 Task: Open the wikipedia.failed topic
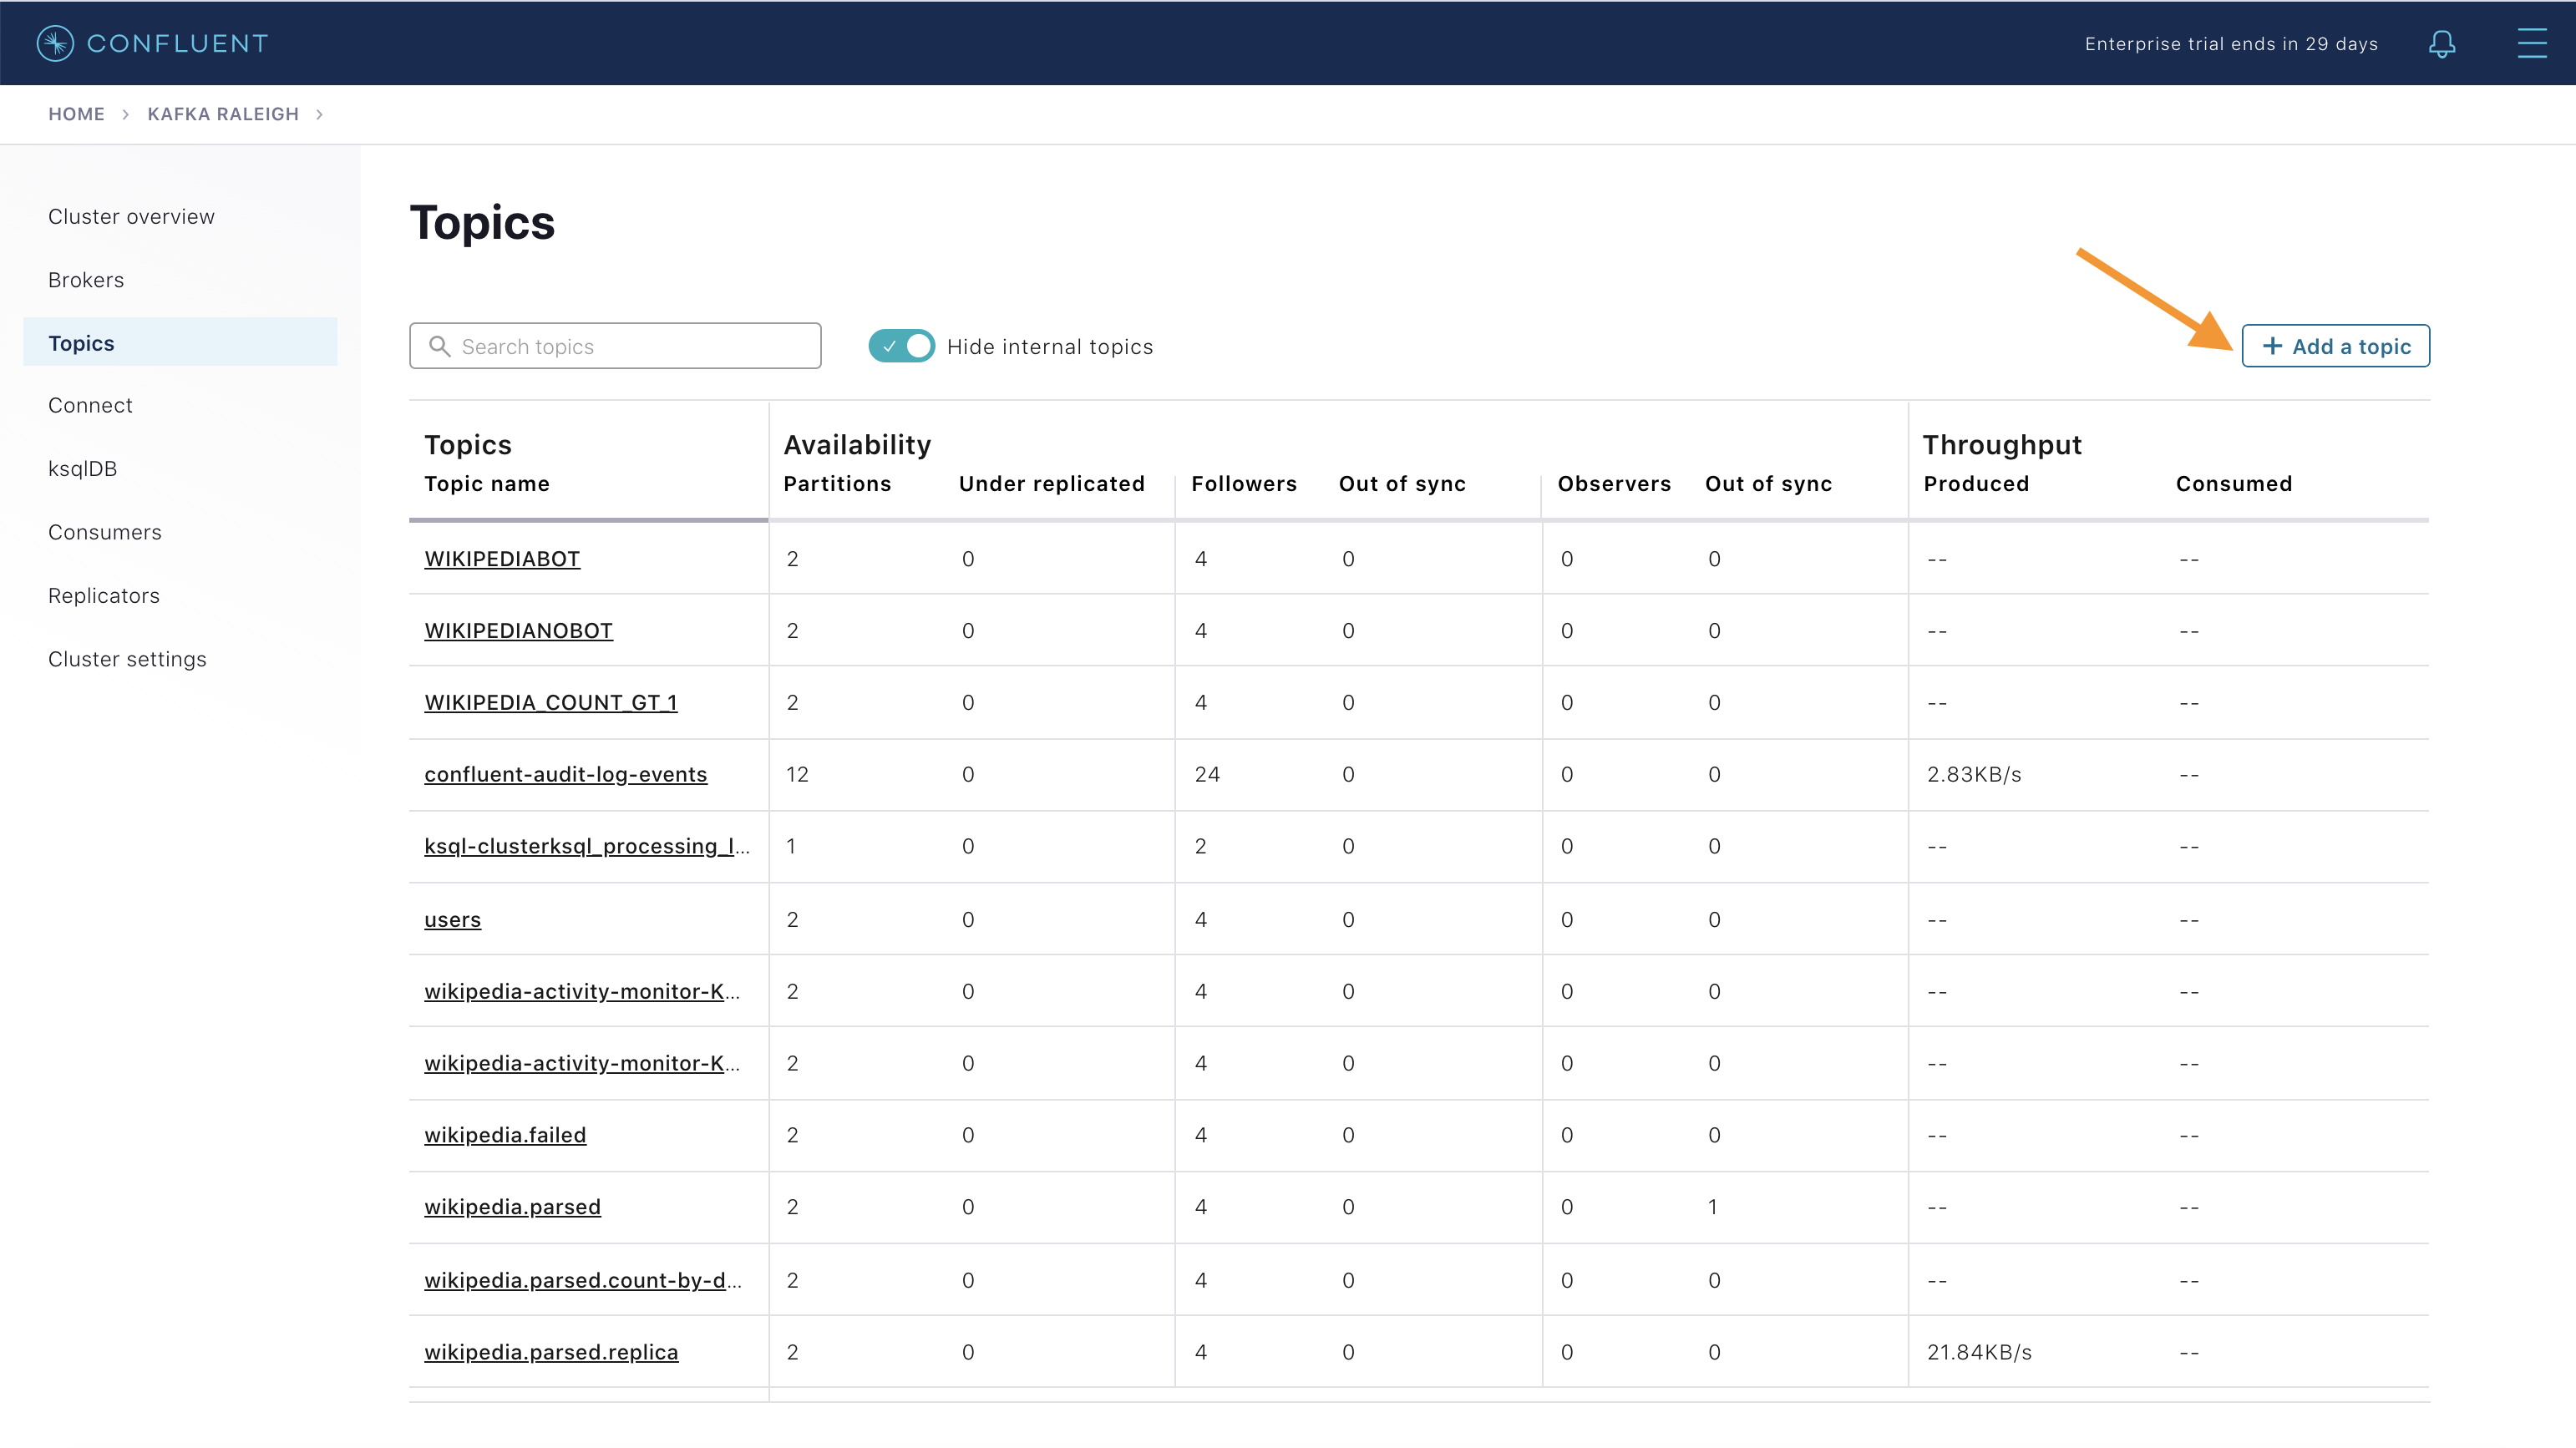pos(505,1135)
